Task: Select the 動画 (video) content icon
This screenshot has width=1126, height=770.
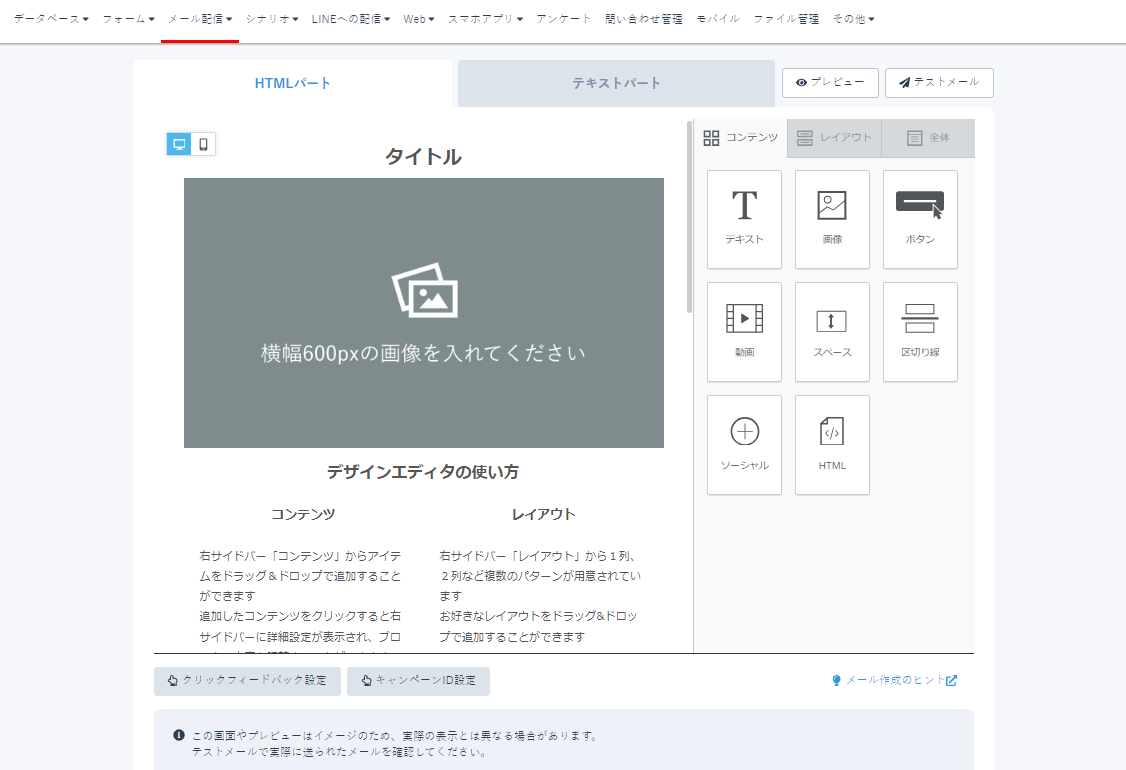Action: [744, 332]
